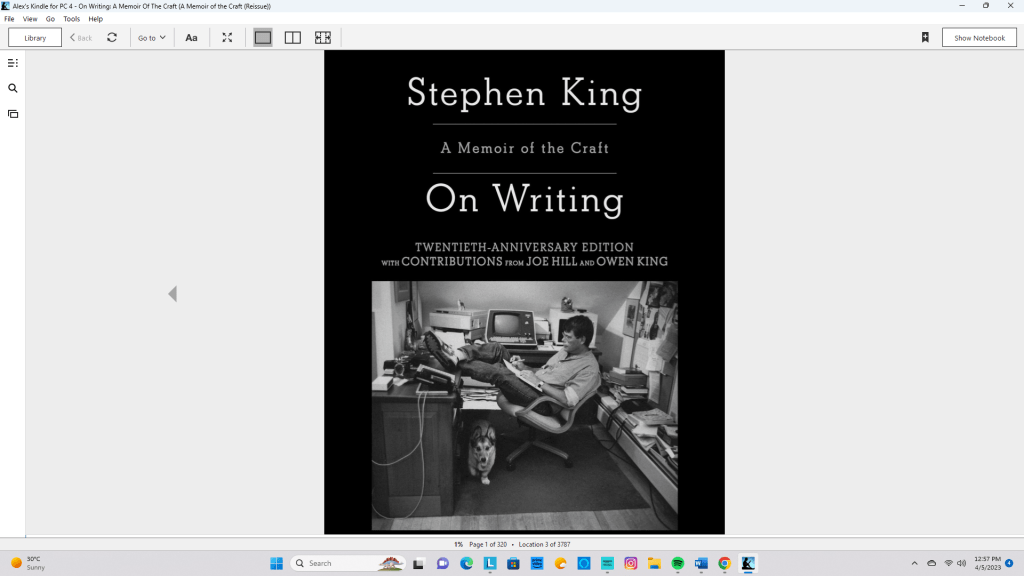Open the table of contents panel

tap(12, 62)
